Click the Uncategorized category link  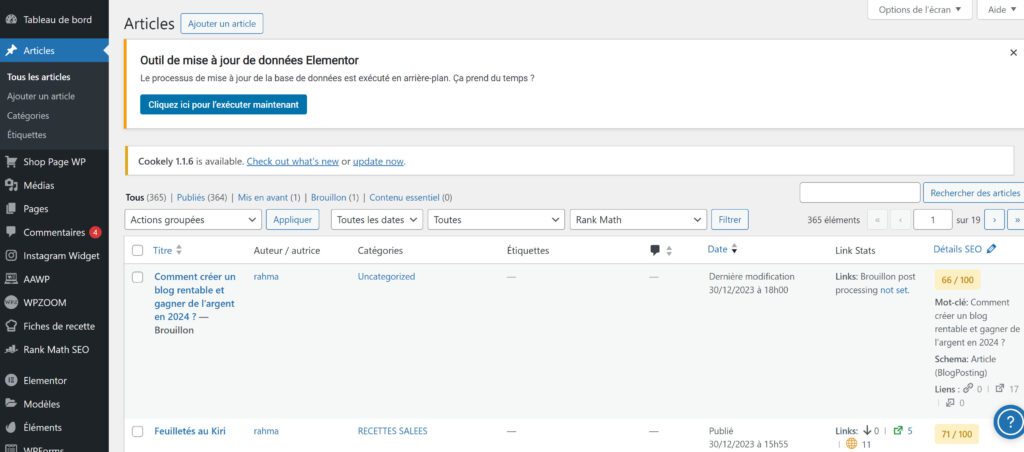click(386, 276)
